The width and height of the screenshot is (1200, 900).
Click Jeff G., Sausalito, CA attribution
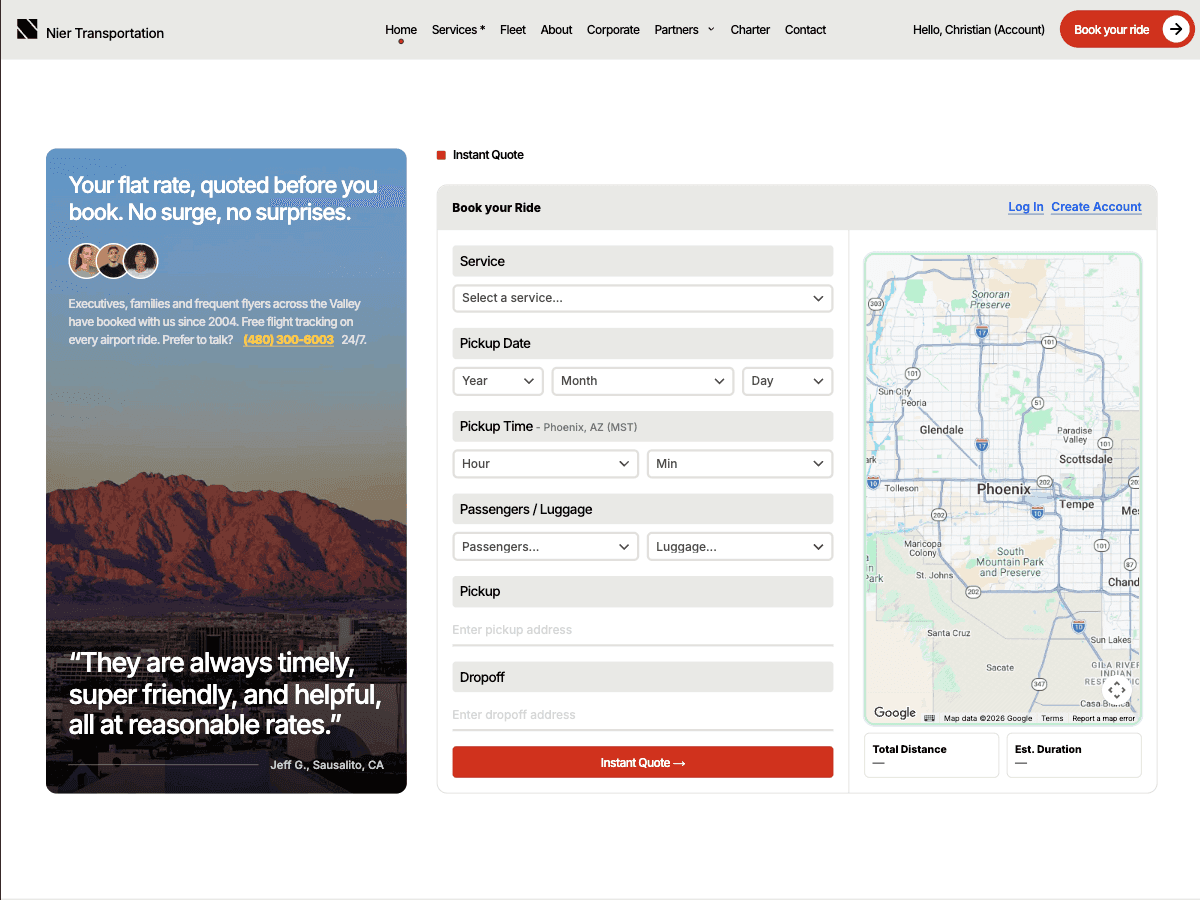pyautogui.click(x=327, y=765)
